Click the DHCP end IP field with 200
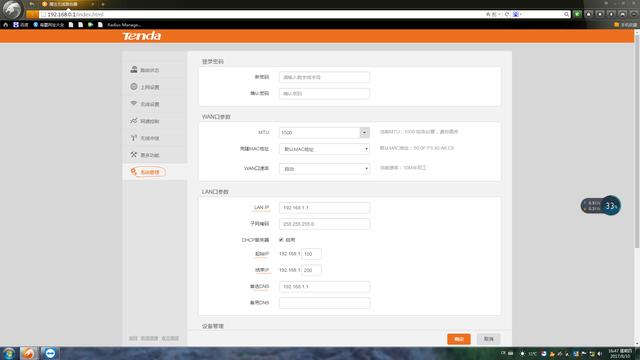This screenshot has height=360, width=640. [311, 270]
